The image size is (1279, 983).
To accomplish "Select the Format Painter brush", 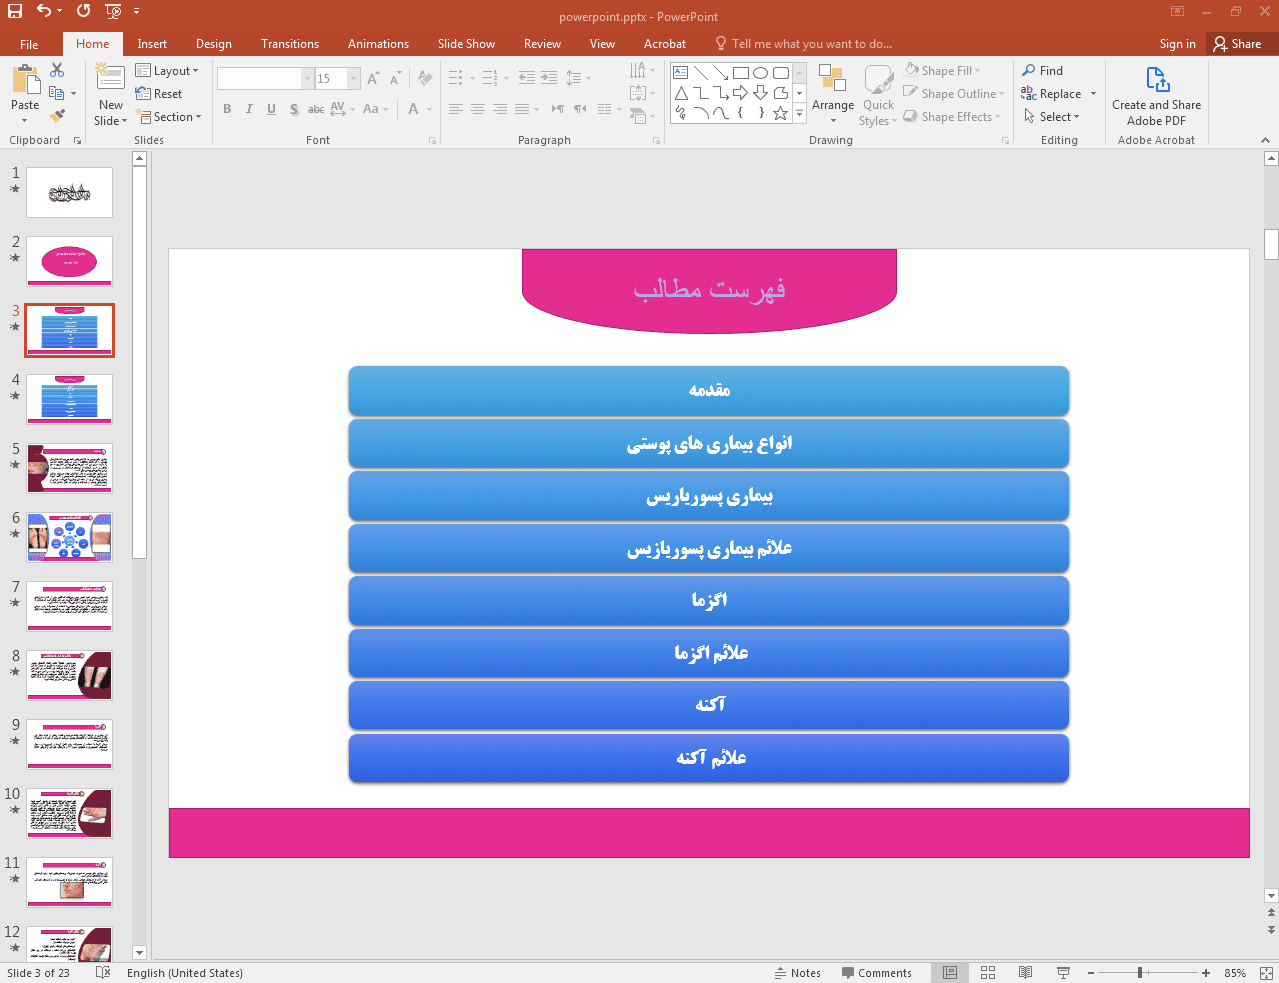I will pos(57,116).
